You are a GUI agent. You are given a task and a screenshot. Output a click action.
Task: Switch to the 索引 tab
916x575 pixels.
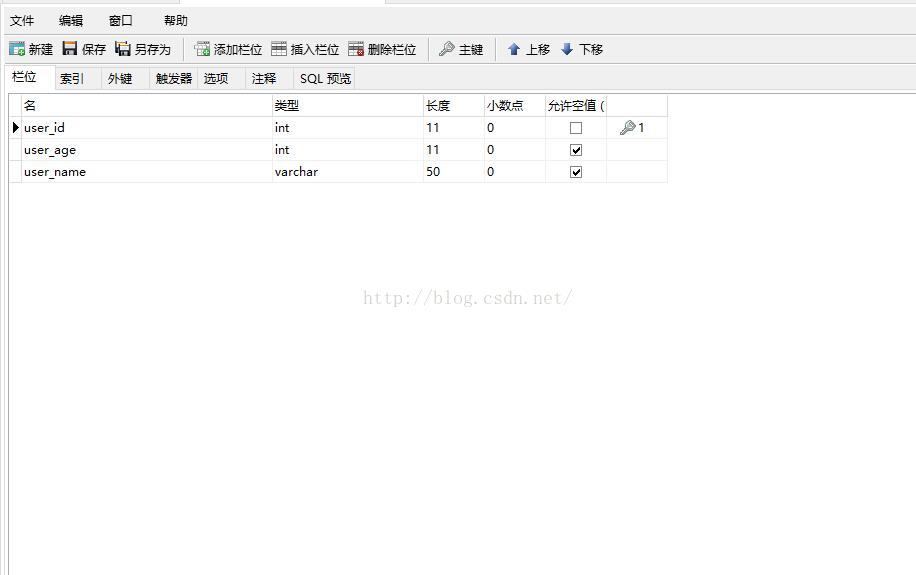pos(79,78)
